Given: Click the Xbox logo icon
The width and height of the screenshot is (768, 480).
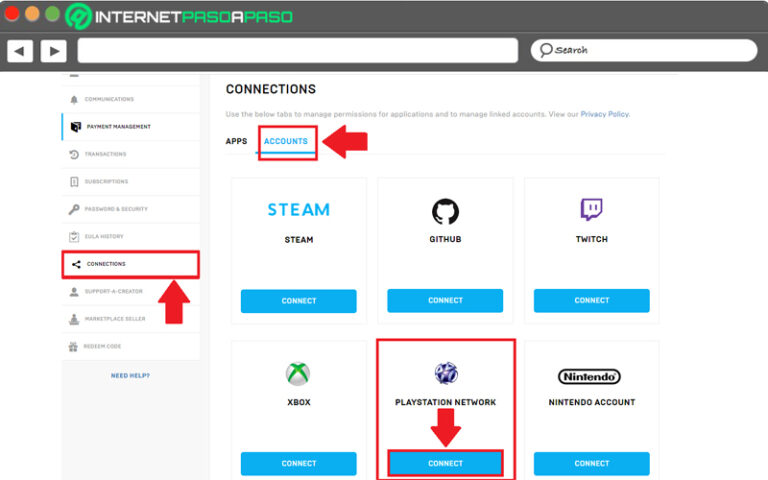Looking at the screenshot, I should pyautogui.click(x=298, y=374).
